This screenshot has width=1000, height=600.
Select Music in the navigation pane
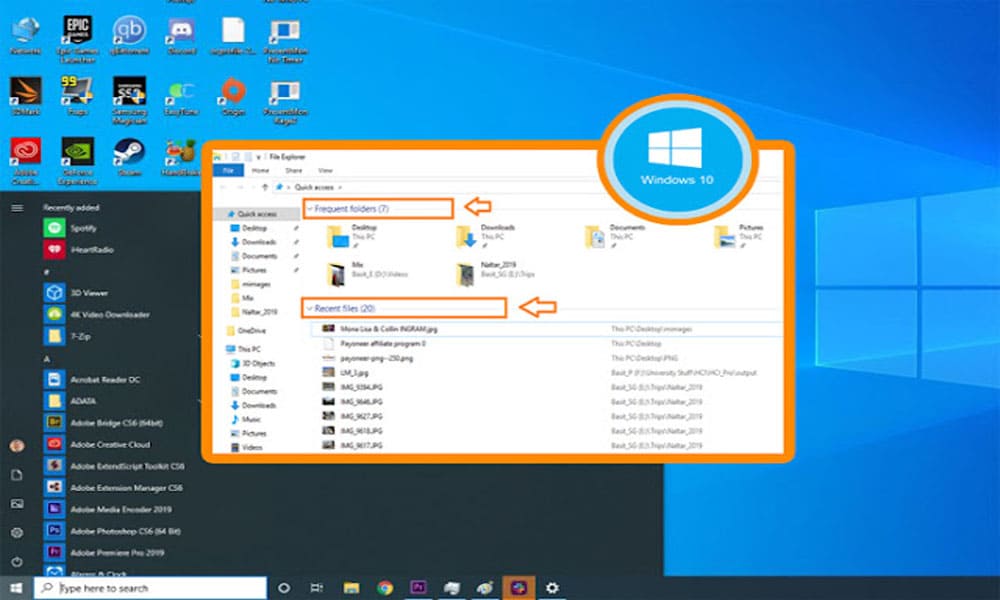(246, 420)
